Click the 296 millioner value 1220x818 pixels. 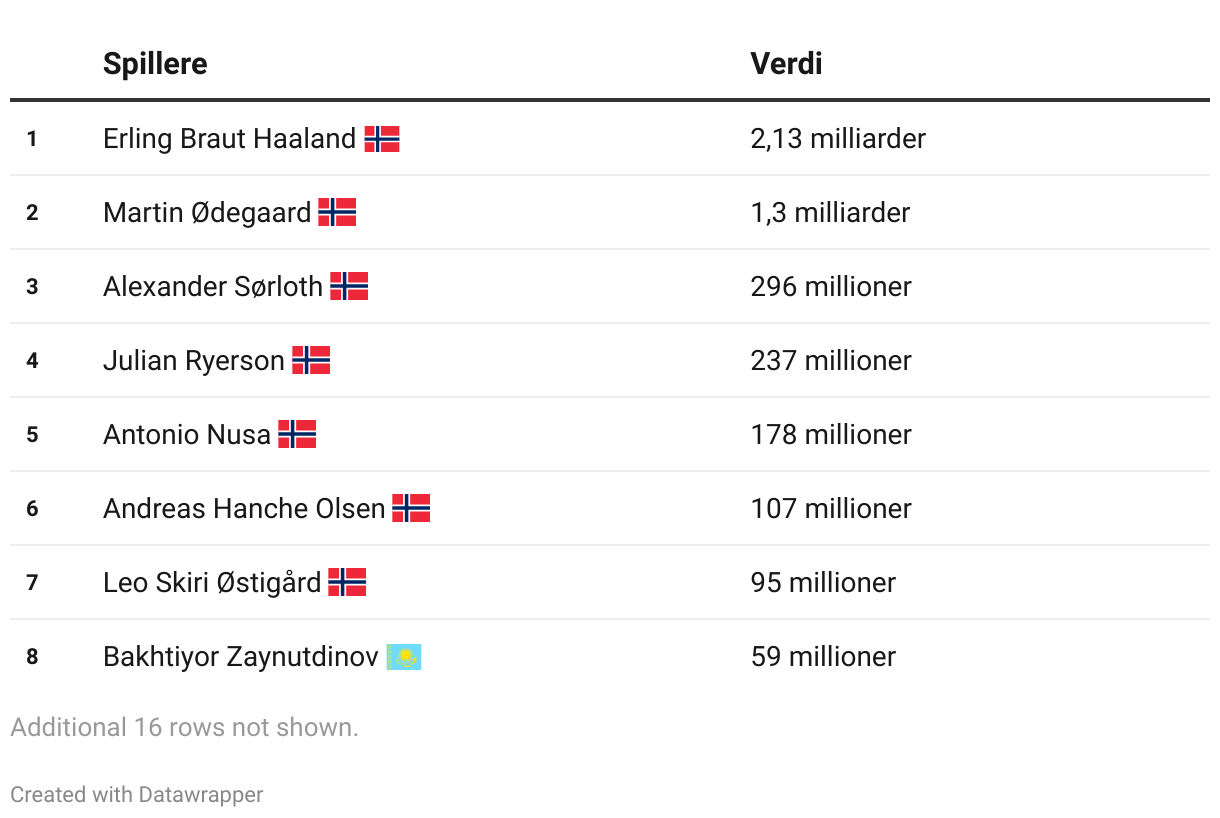831,287
